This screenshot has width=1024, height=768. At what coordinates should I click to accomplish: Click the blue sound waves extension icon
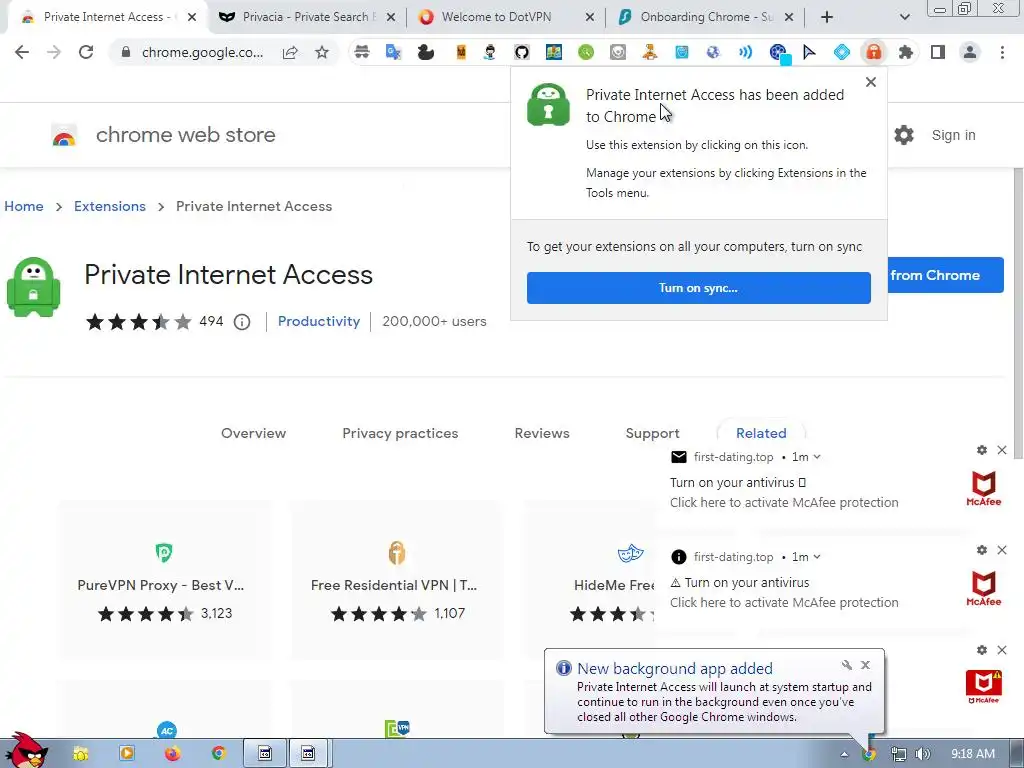tap(745, 52)
